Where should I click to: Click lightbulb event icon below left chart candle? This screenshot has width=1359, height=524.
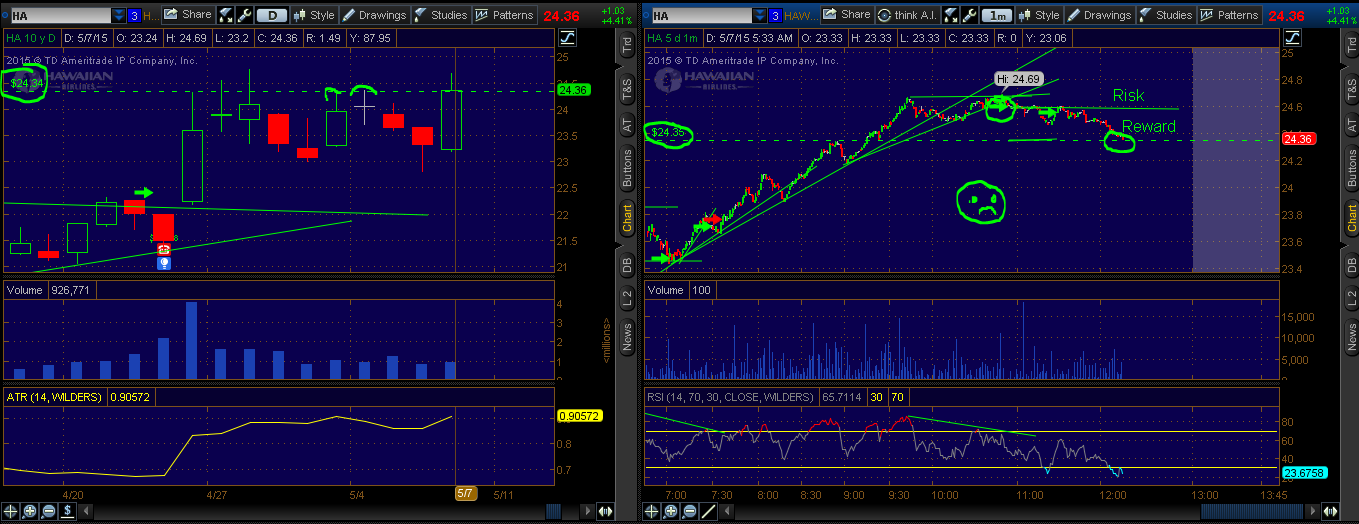[164, 263]
